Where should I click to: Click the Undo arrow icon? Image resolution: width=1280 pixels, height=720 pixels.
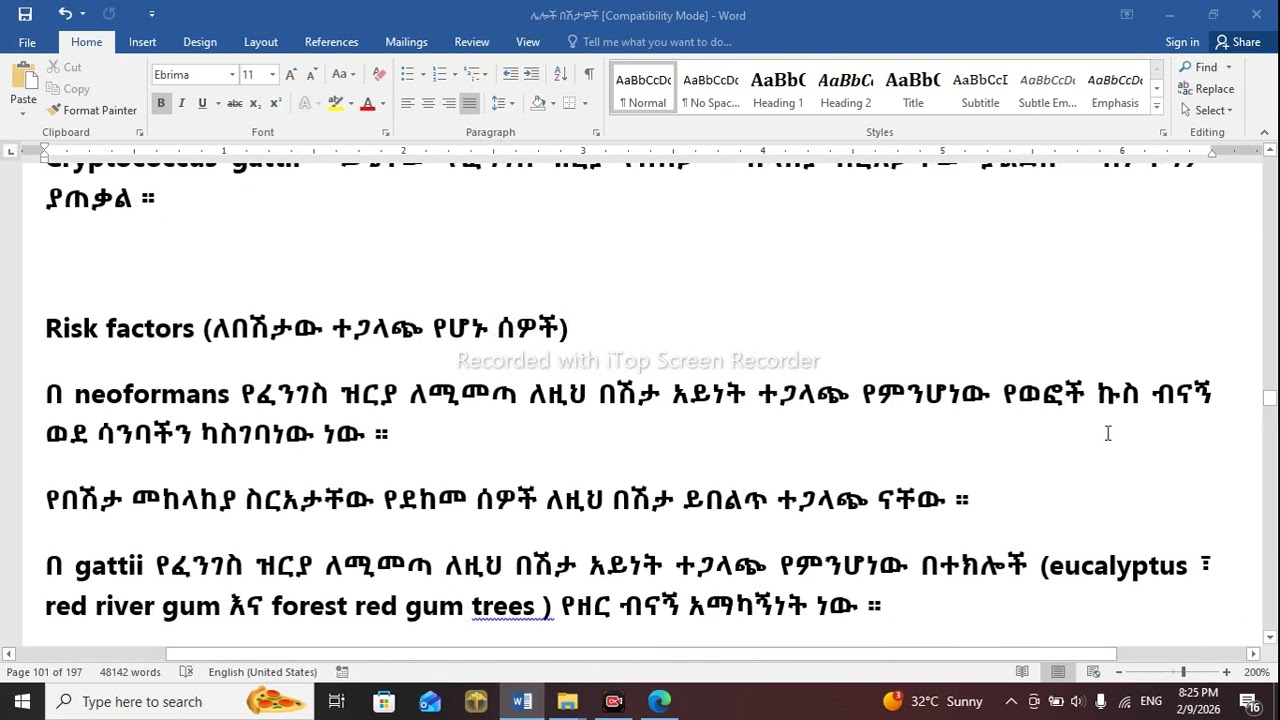coord(65,14)
